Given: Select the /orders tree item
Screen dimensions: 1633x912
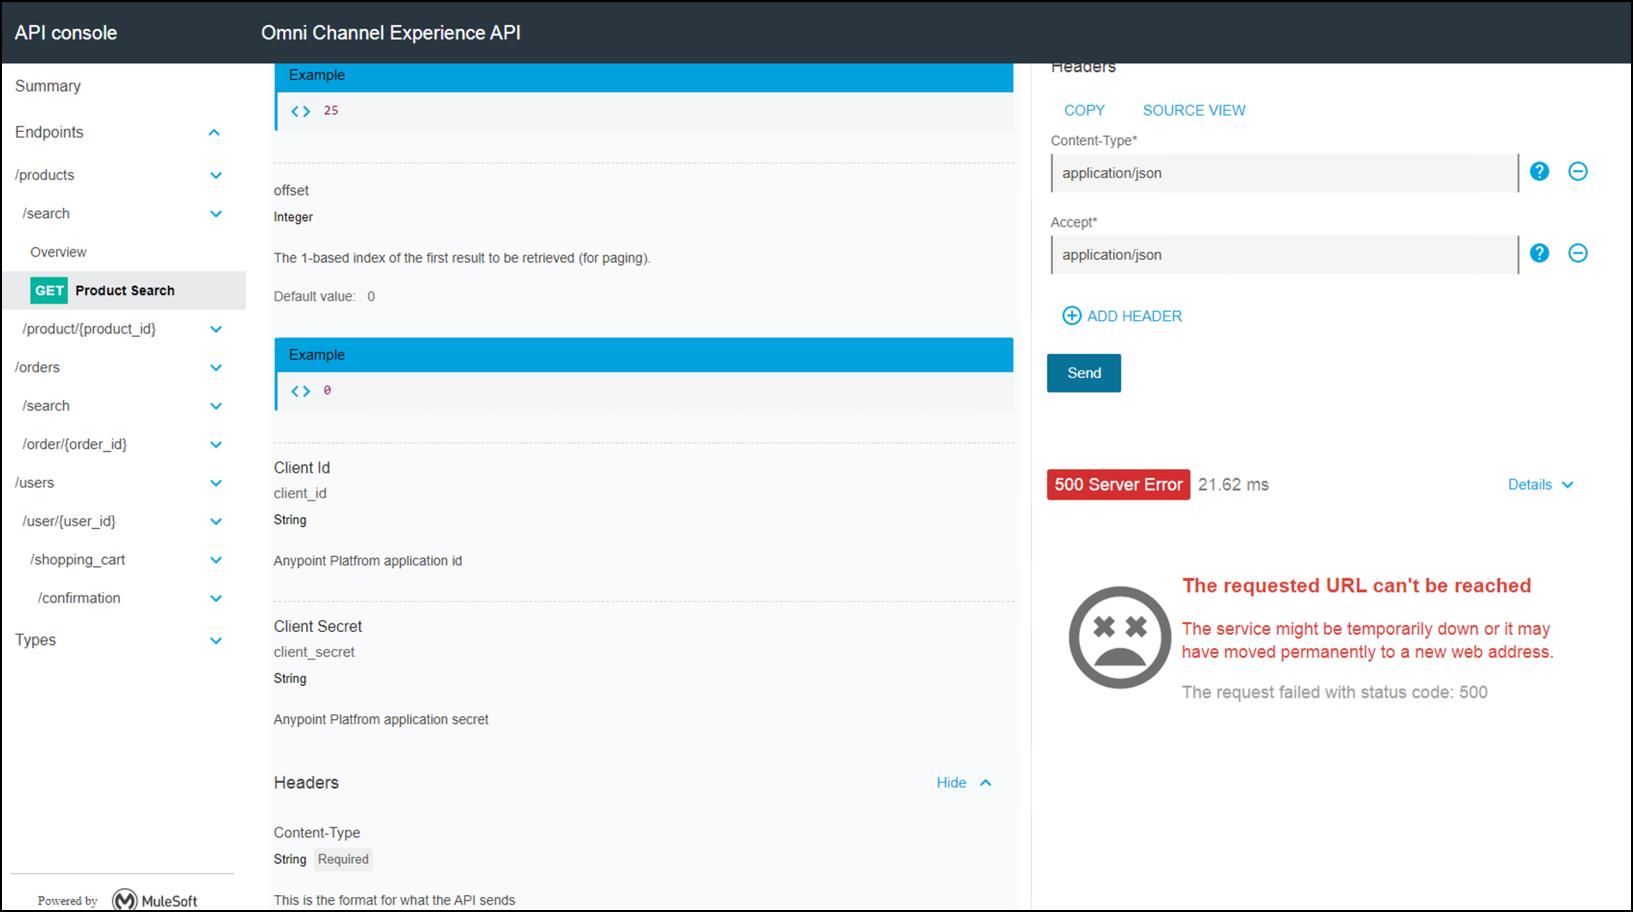Looking at the screenshot, I should pos(37,368).
